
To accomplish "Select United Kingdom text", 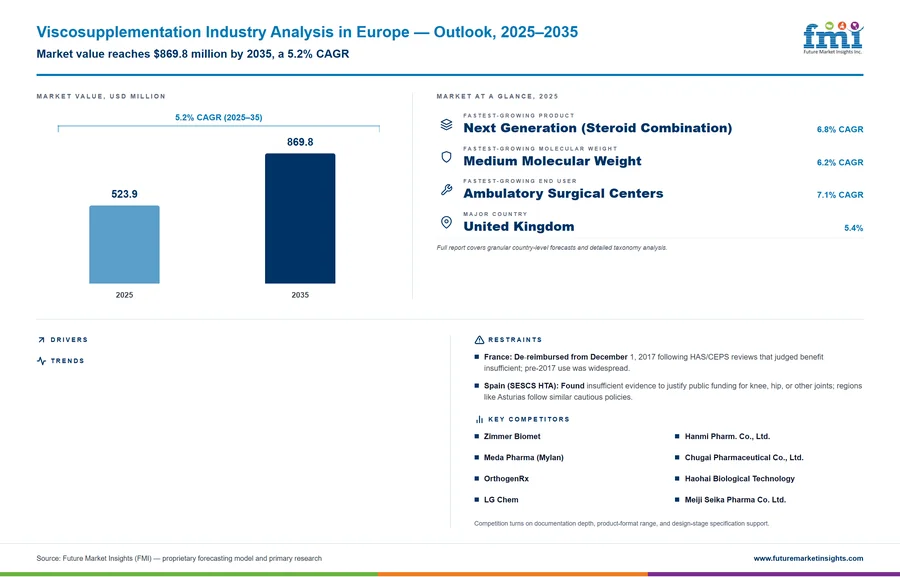I will pos(519,226).
